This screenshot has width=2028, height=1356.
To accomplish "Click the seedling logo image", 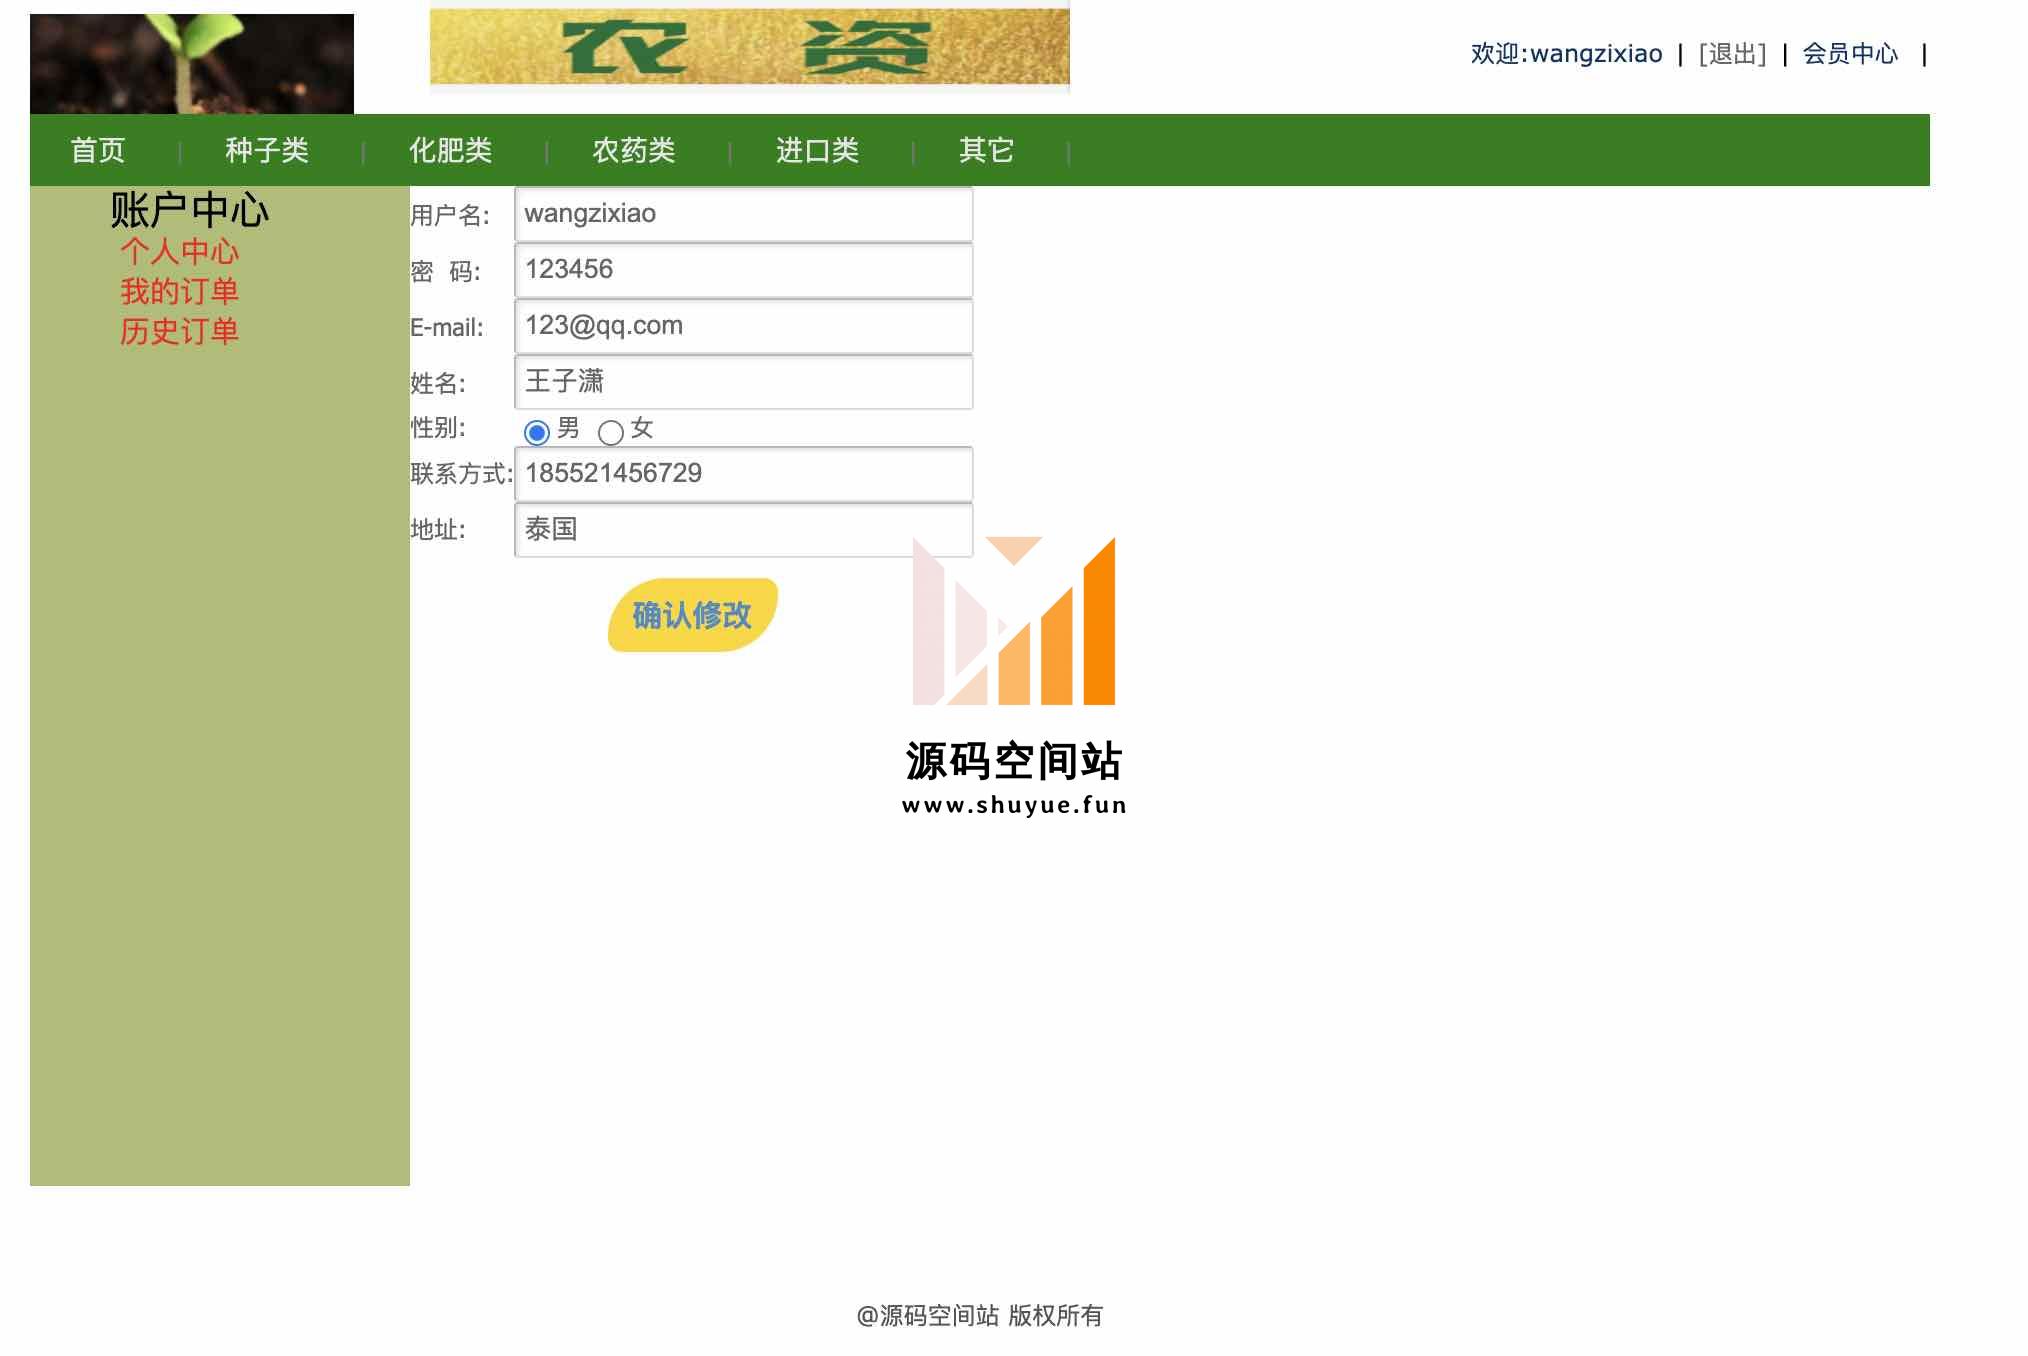I will click(192, 63).
